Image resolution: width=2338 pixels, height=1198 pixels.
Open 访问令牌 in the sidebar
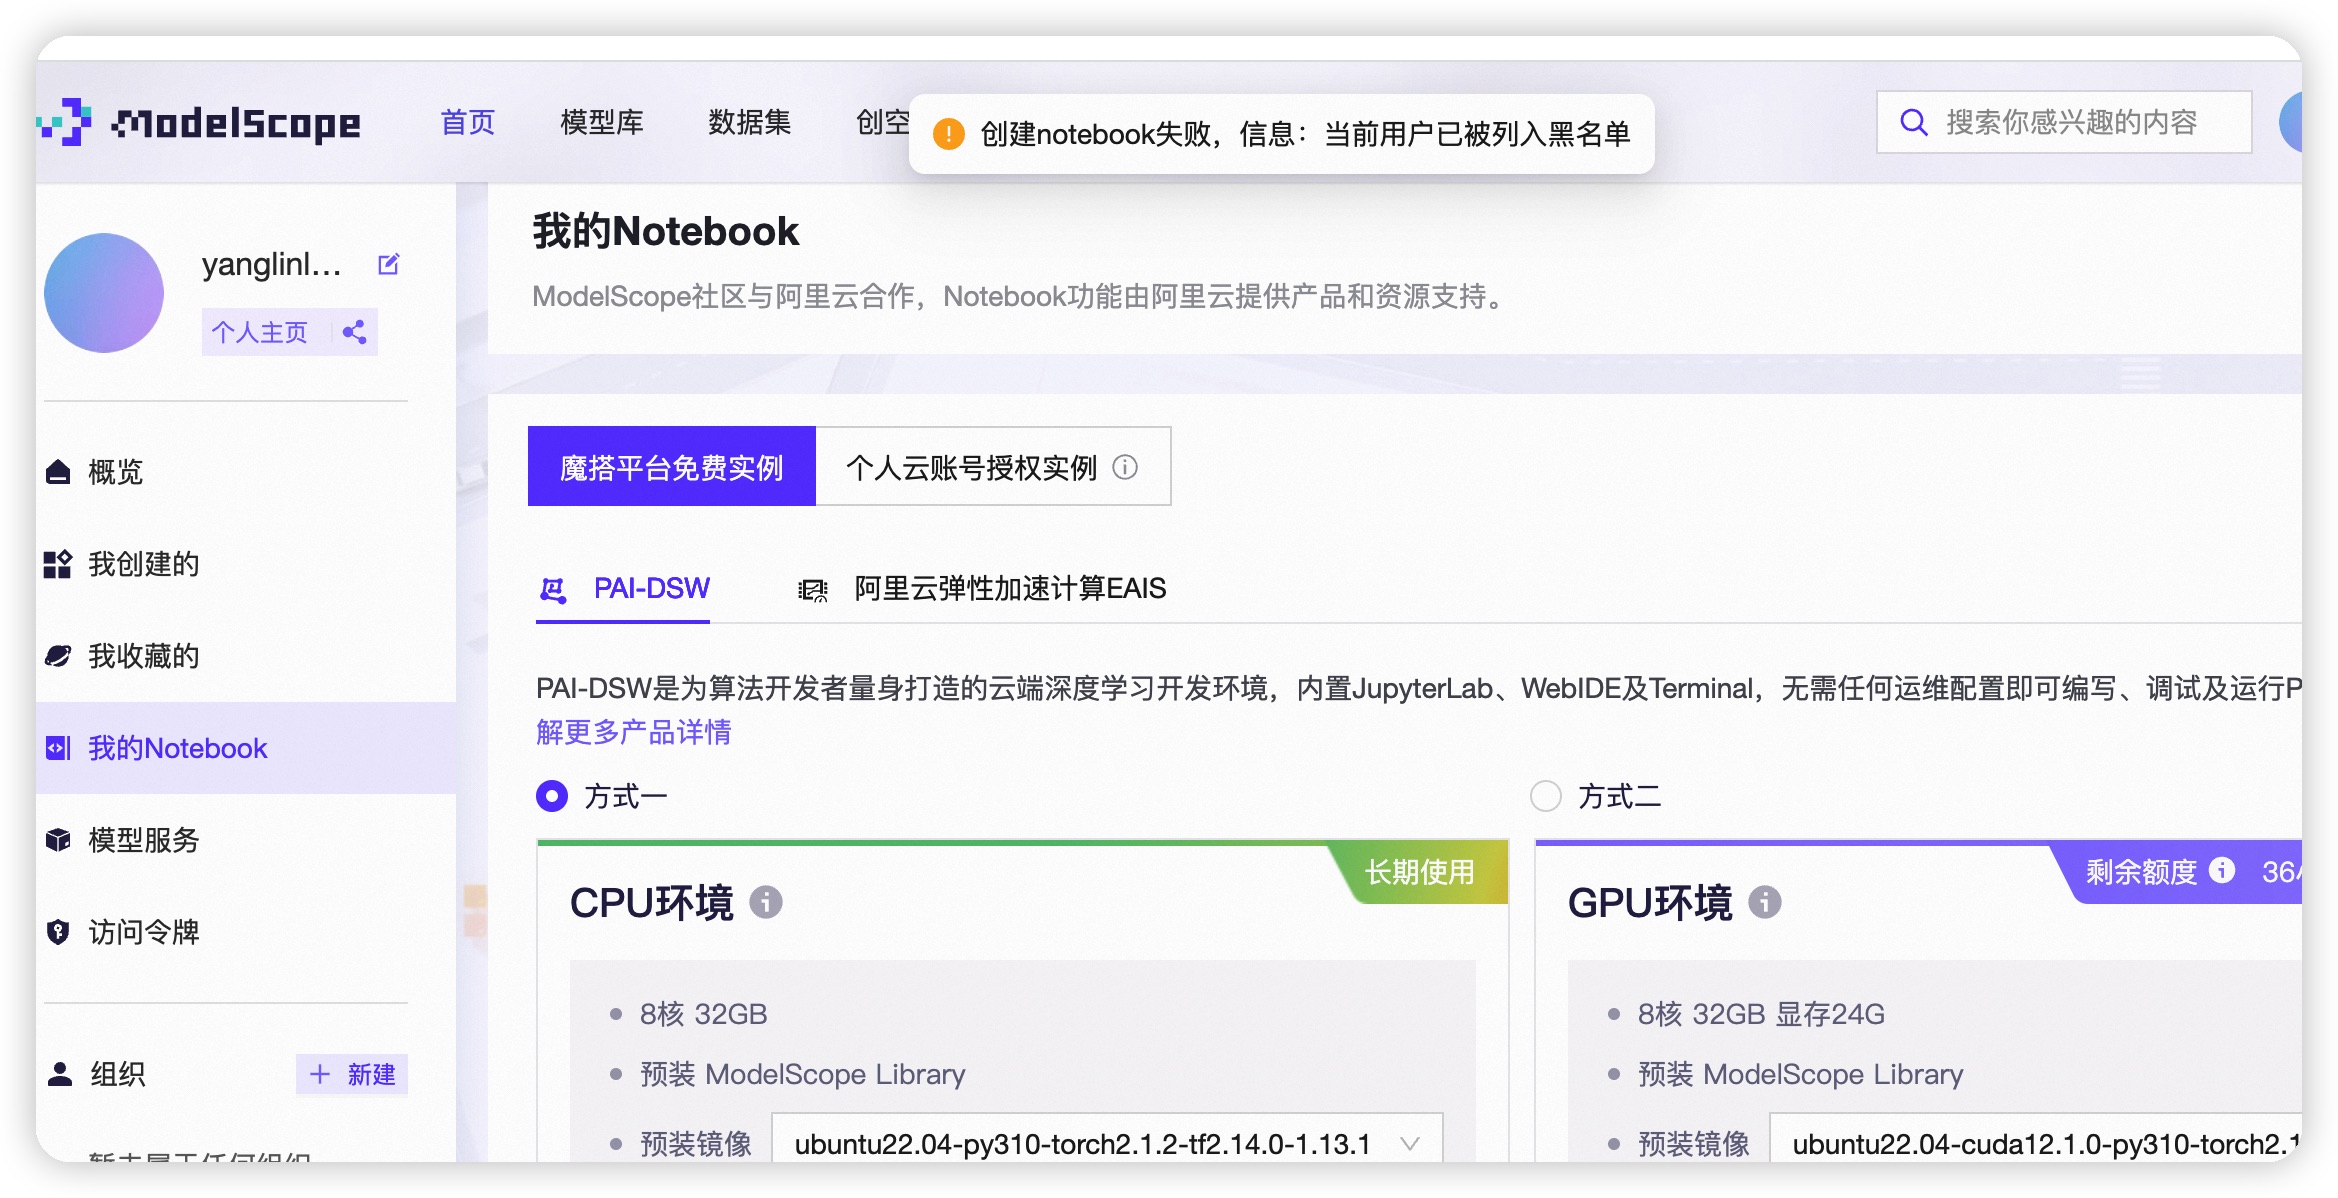(143, 932)
